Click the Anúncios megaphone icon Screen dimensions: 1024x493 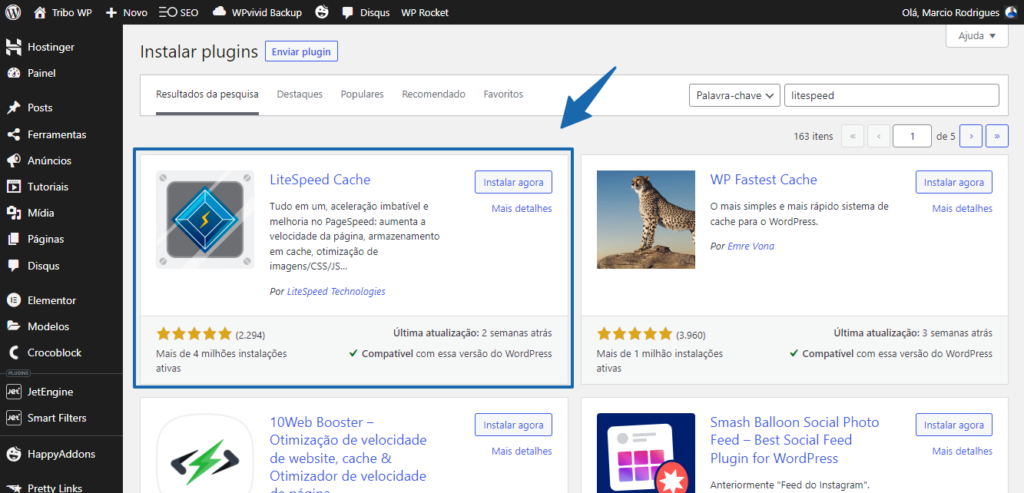point(14,161)
